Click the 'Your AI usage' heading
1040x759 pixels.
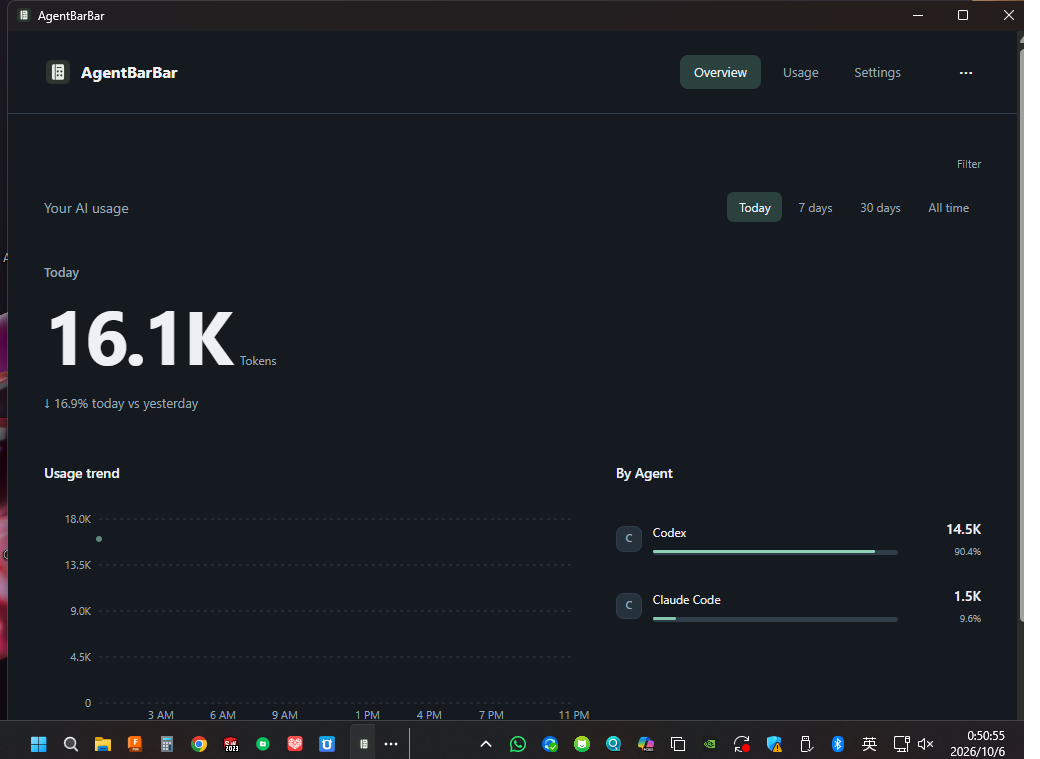(x=86, y=208)
